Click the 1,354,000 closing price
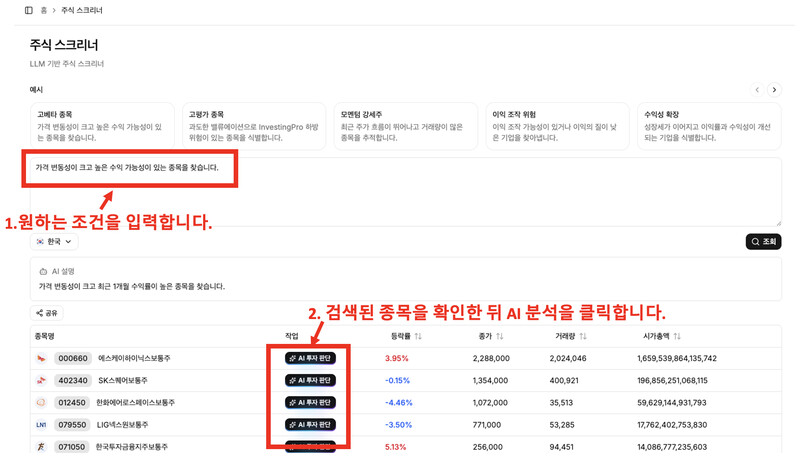The width and height of the screenshot is (800, 456). (490, 381)
